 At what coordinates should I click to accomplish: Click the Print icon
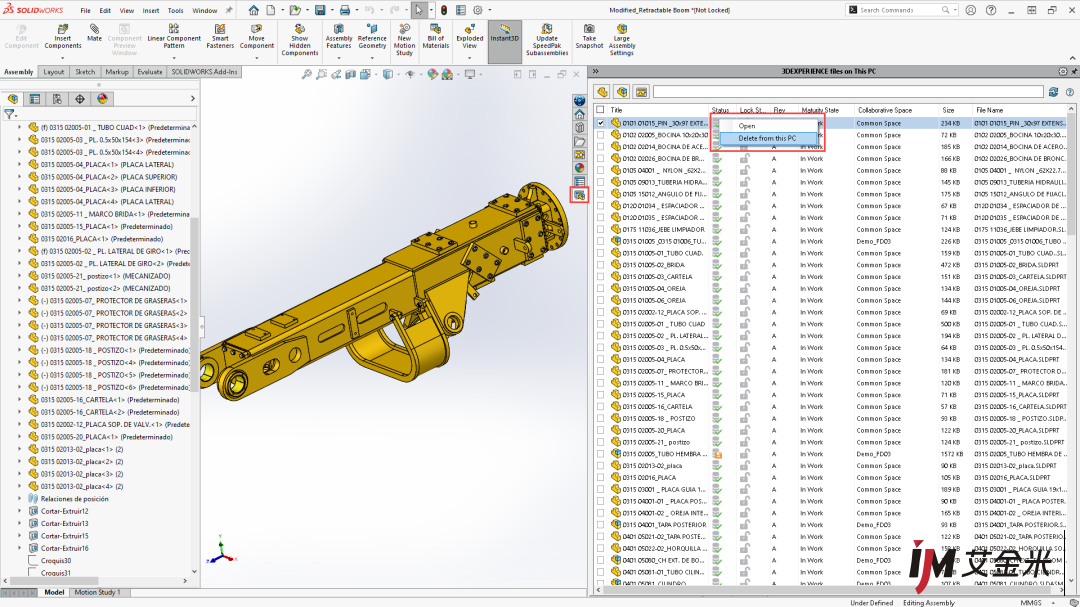pos(345,10)
